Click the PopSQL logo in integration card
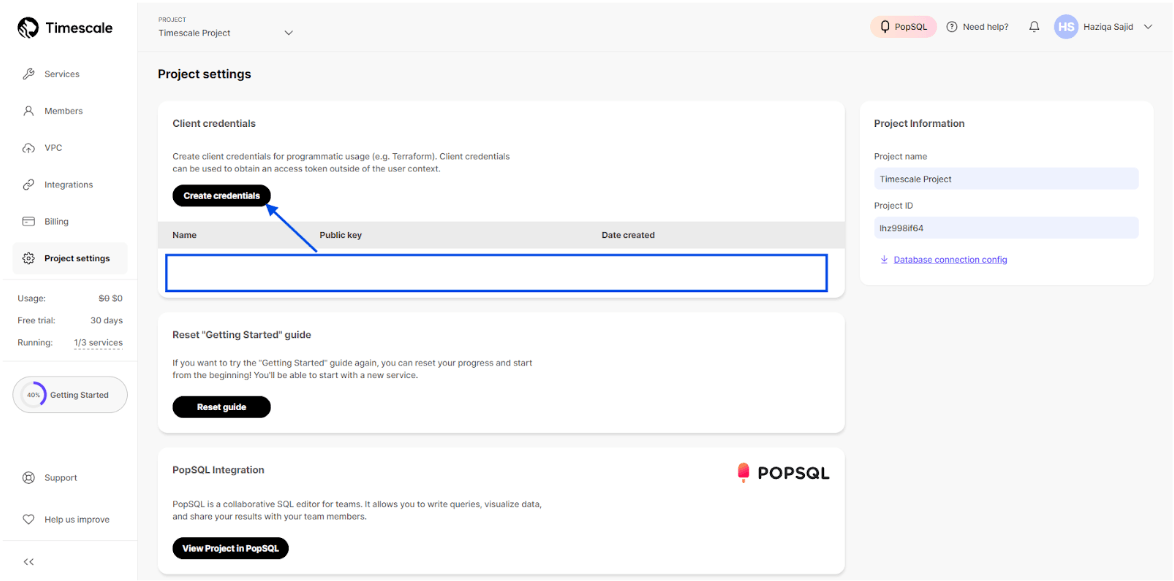The height and width of the screenshot is (581, 1174). [783, 471]
